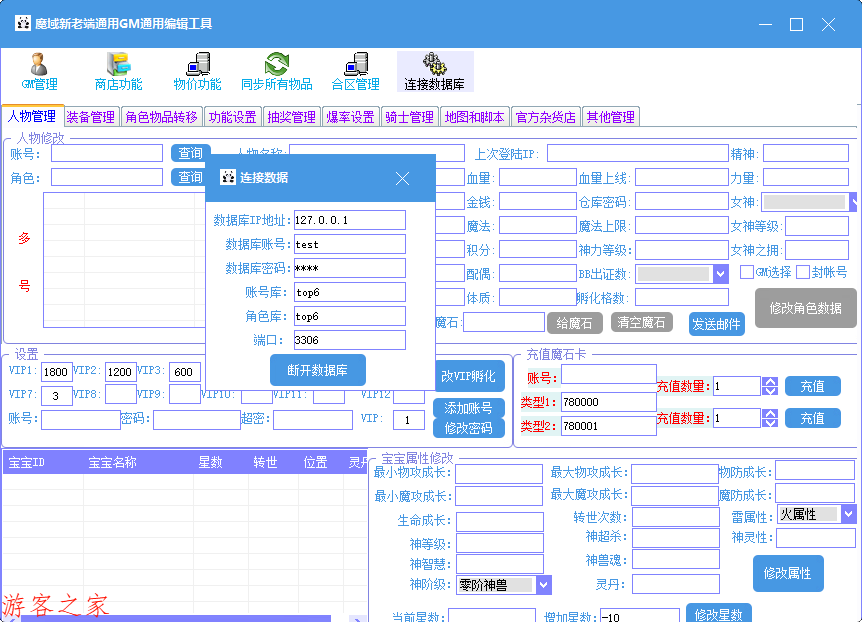The image size is (862, 622).
Task: Click the 商店功能 toolbar icon
Action: pos(118,71)
